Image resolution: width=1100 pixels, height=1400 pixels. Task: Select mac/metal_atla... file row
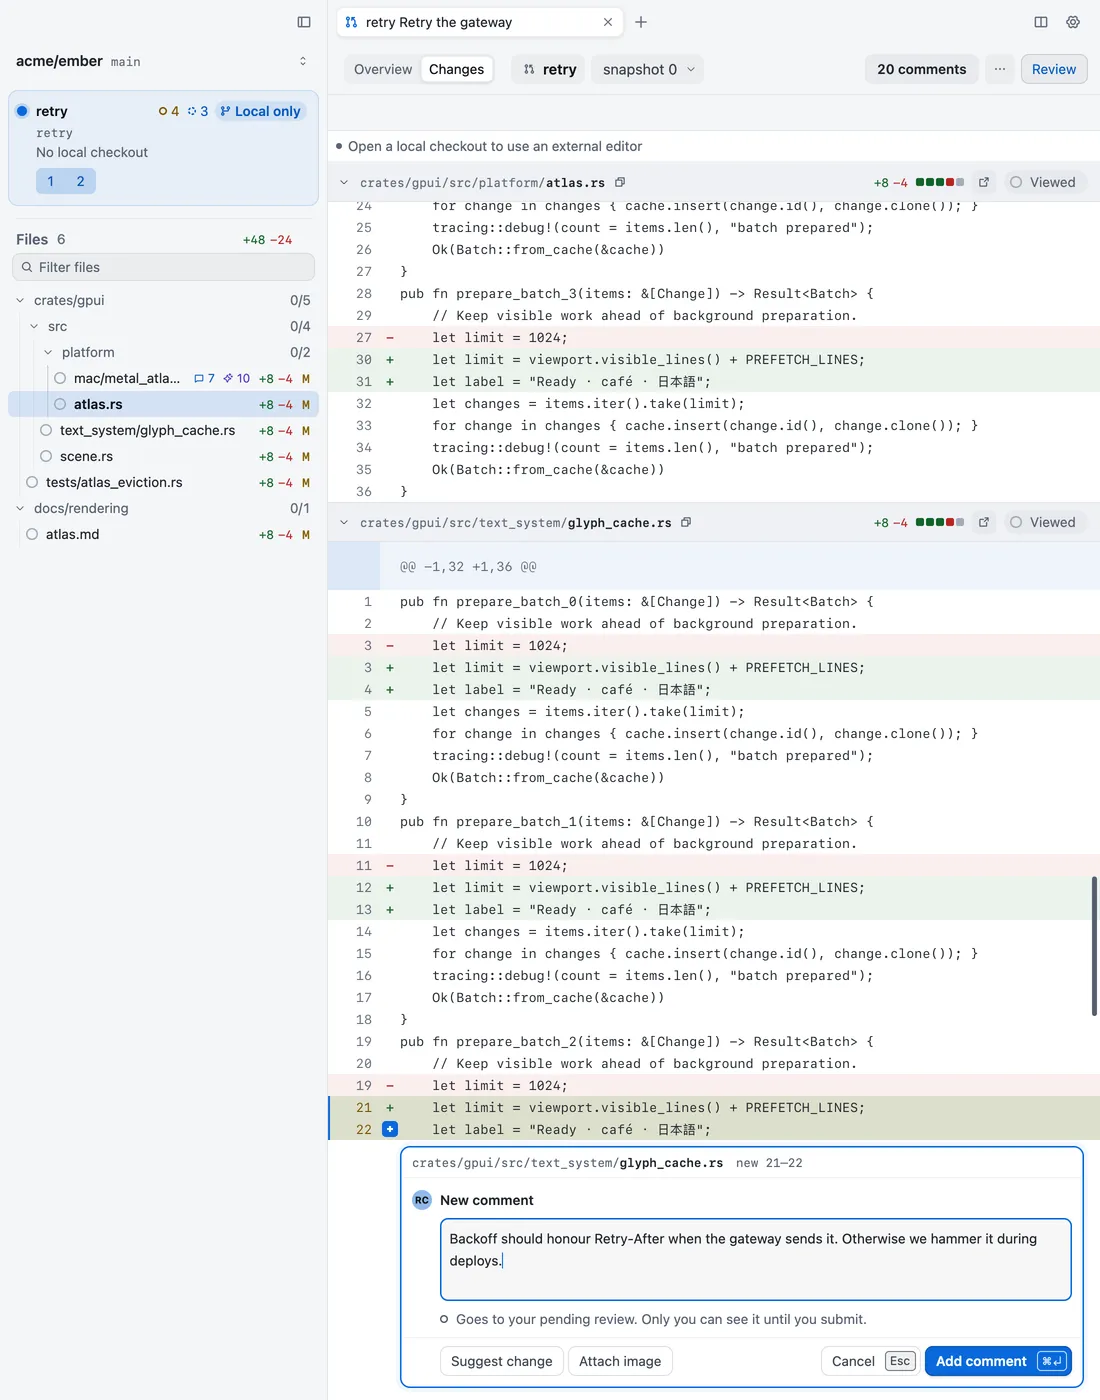coord(163,378)
